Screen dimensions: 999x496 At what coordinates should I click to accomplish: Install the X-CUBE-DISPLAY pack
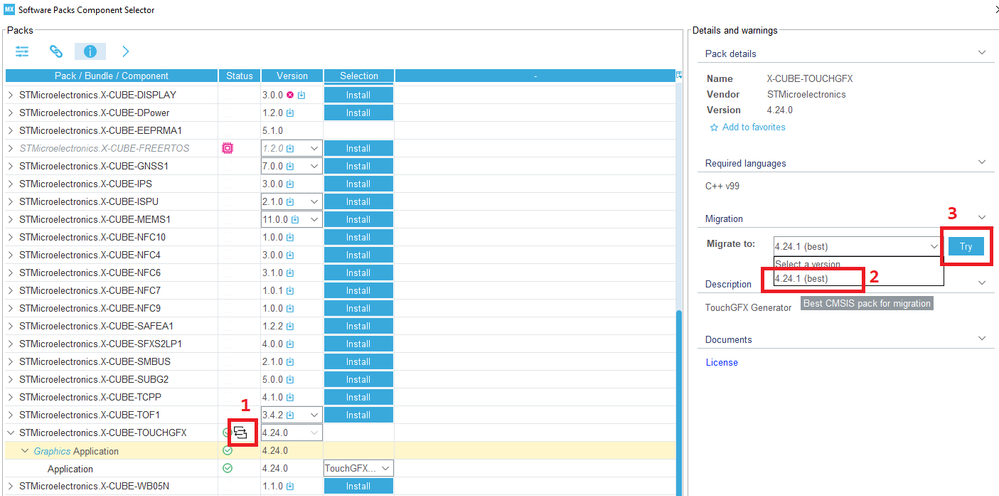[358, 95]
